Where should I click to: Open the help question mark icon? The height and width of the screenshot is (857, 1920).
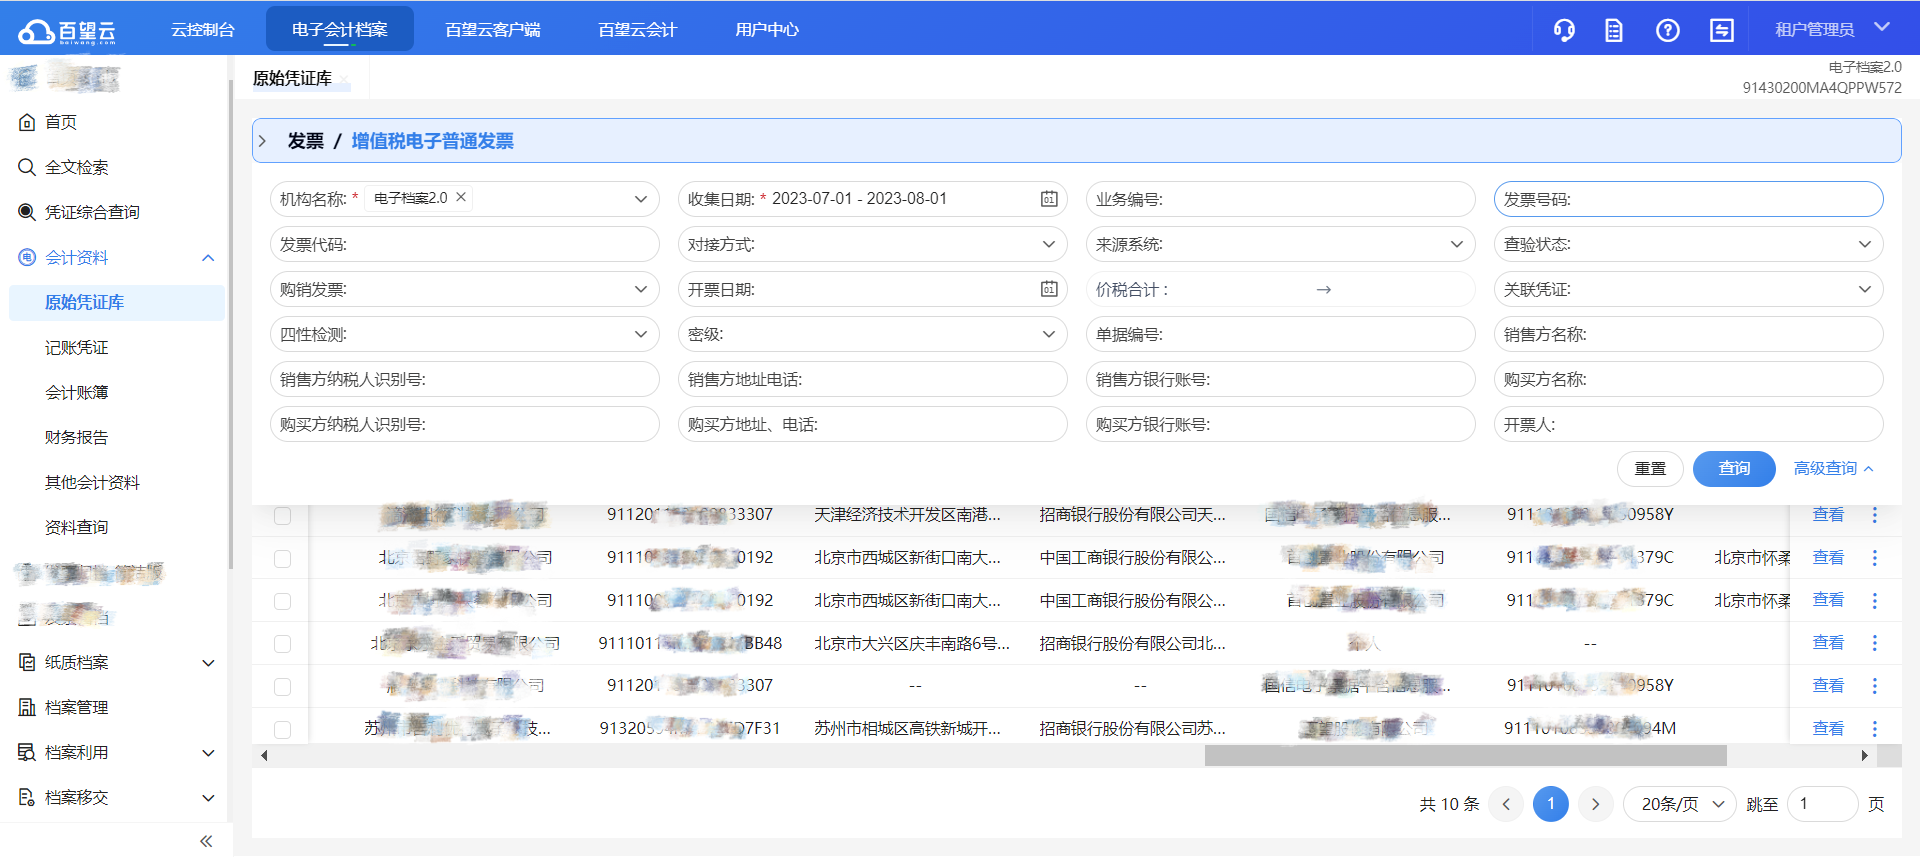tap(1668, 30)
